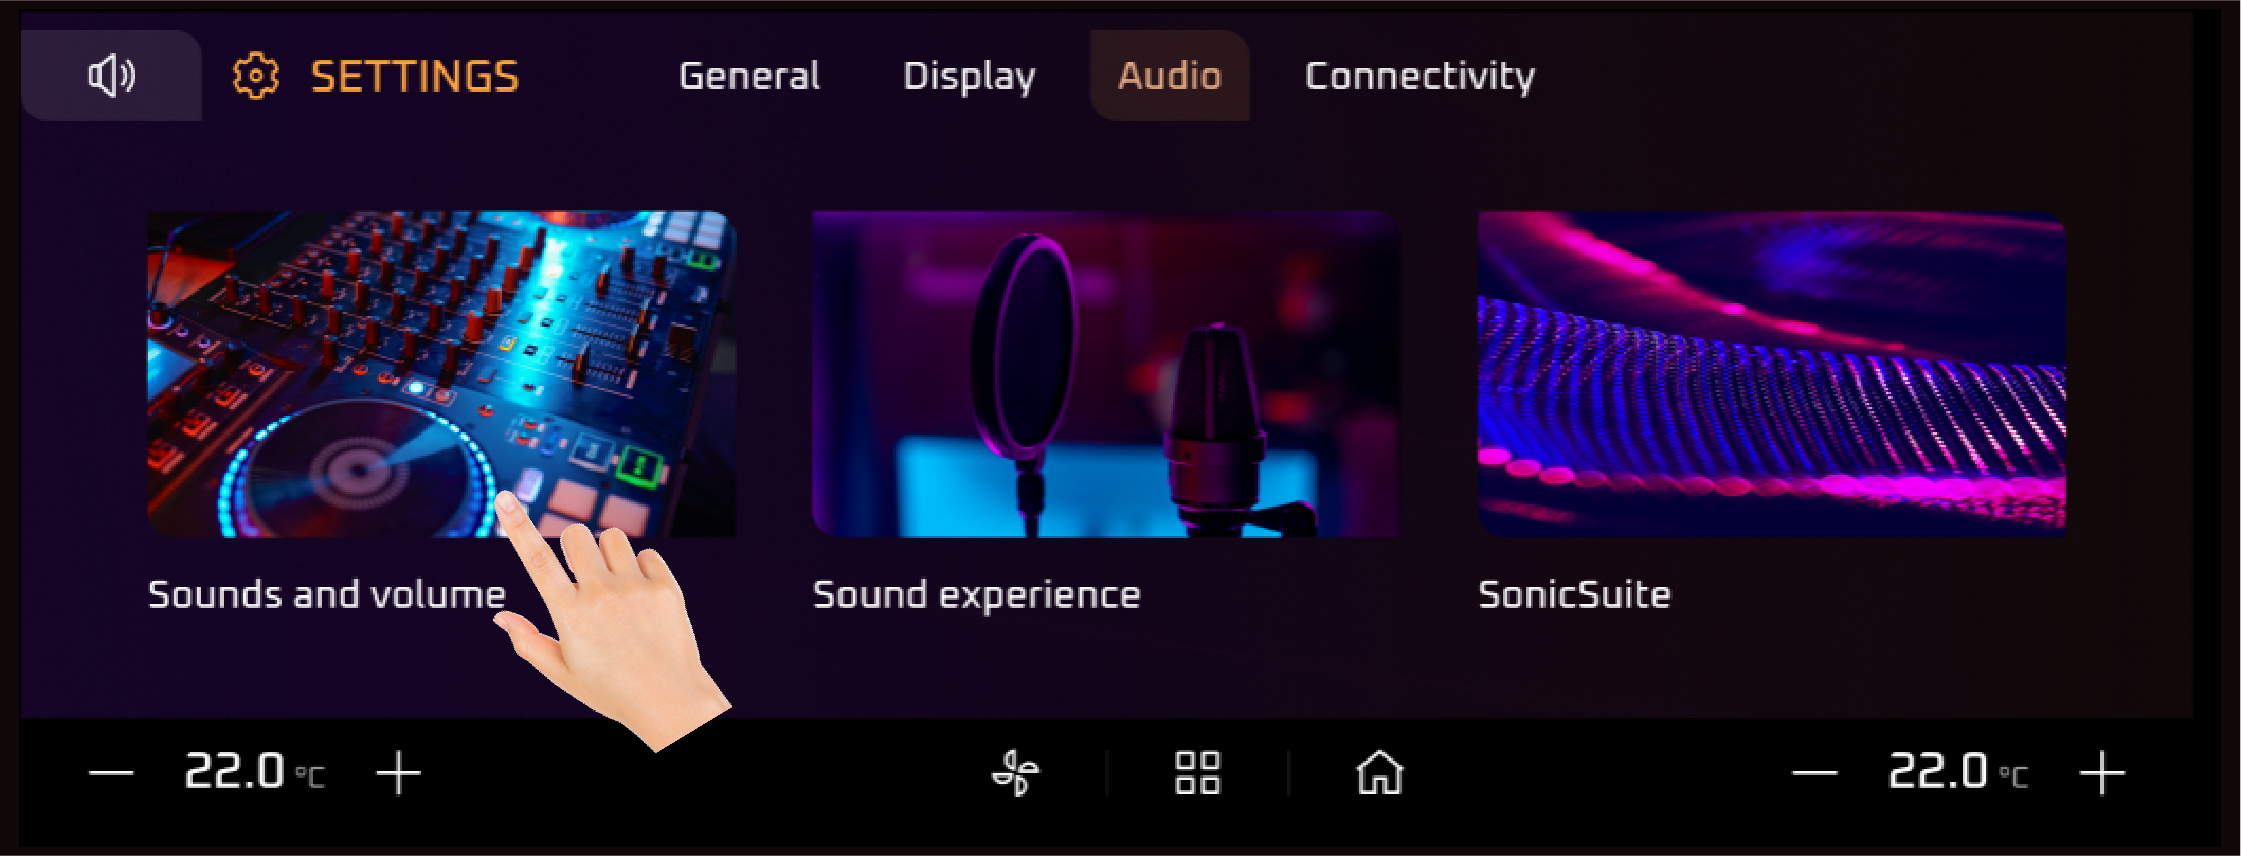
Task: Open the microphone studio thumbnail
Action: 1105,373
